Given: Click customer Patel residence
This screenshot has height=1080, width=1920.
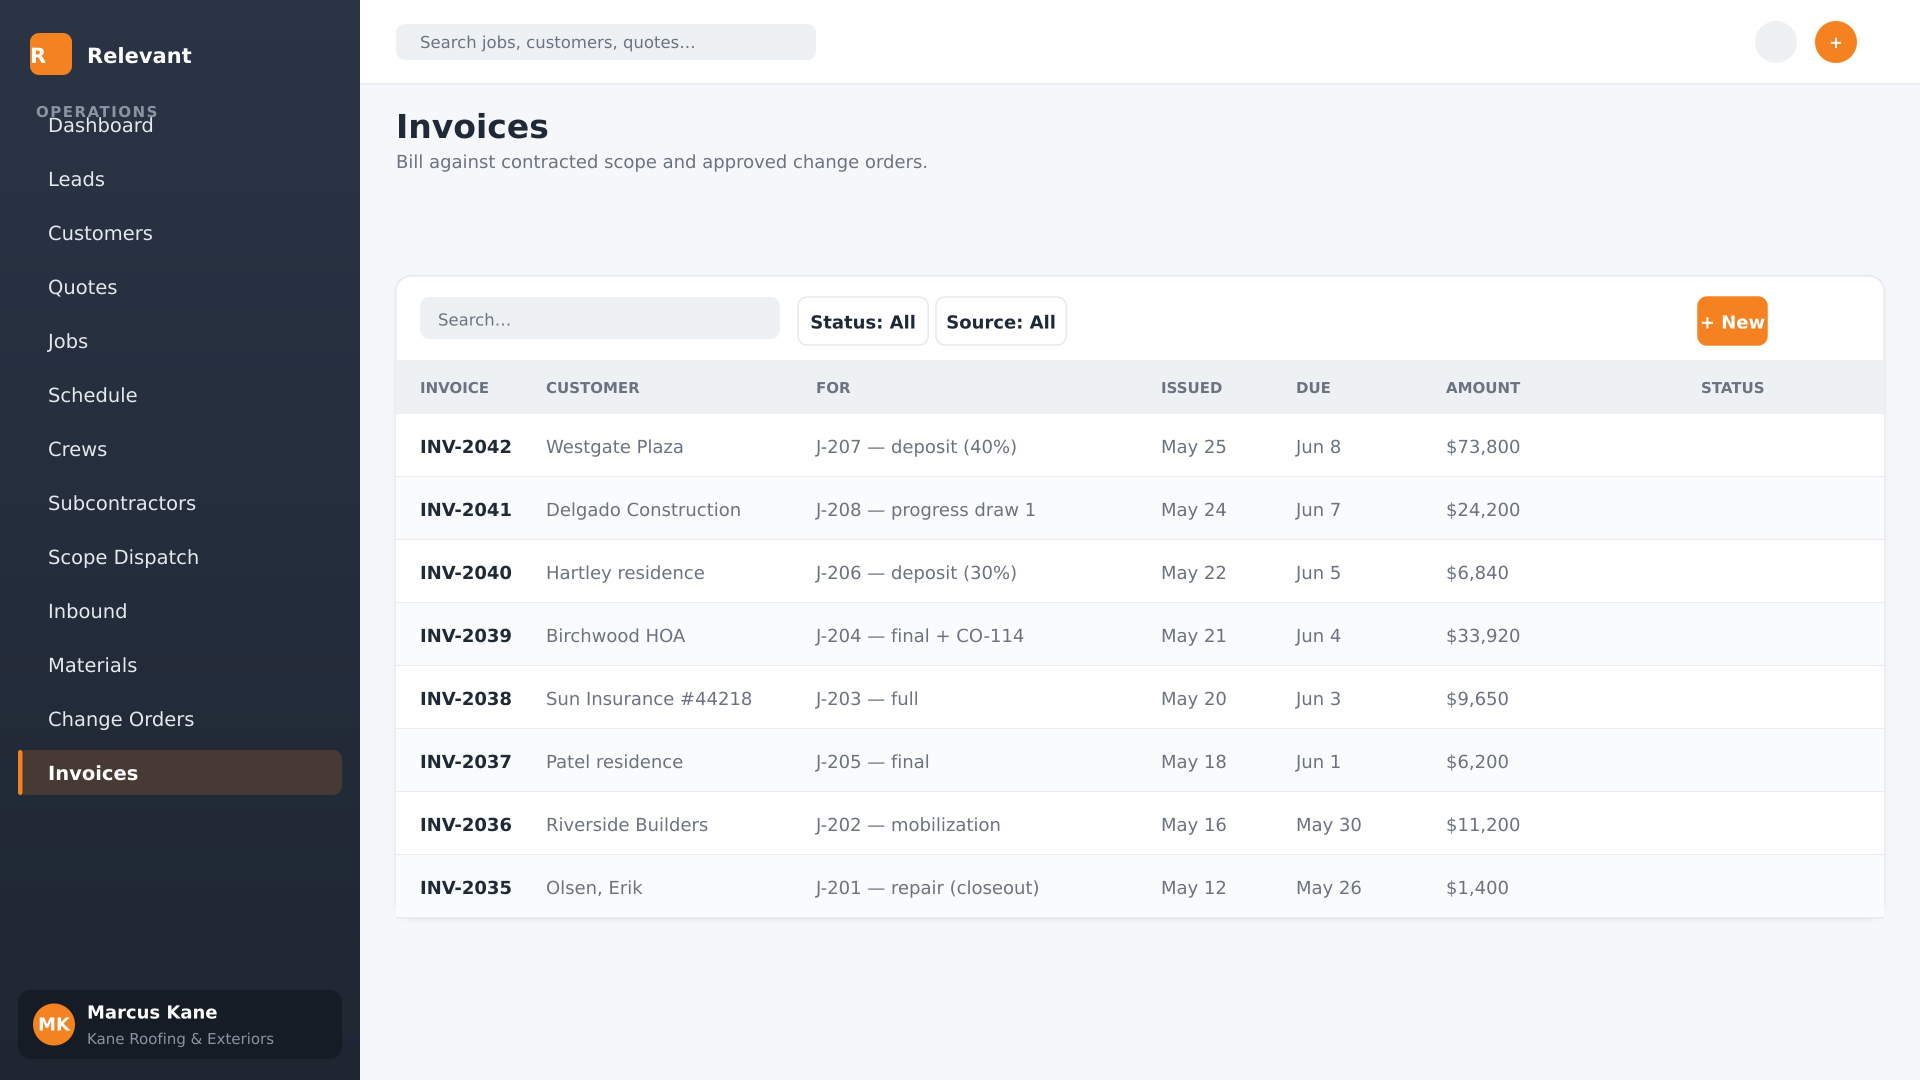Looking at the screenshot, I should point(614,762).
